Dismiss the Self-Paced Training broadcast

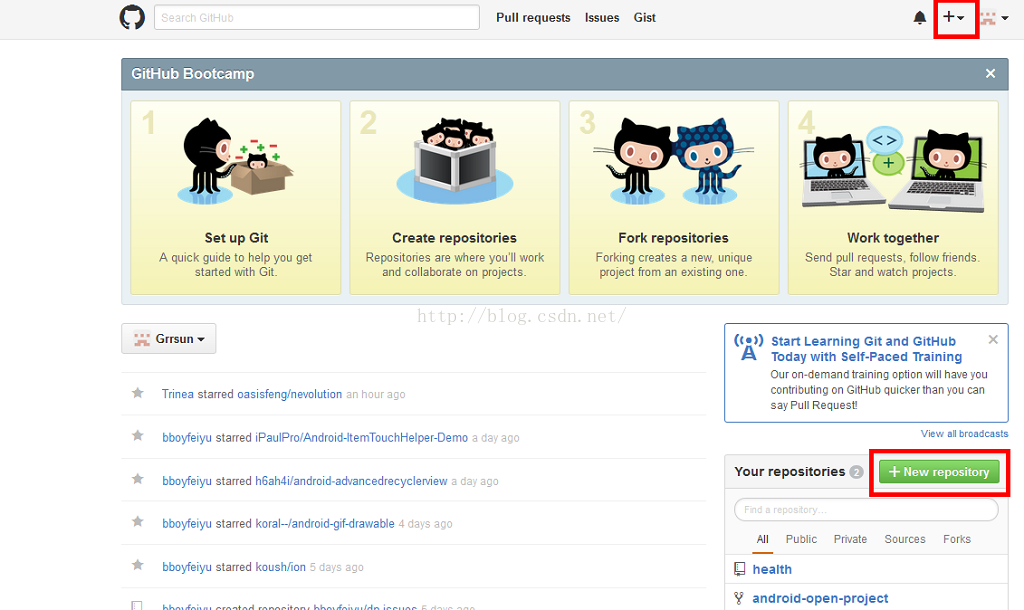(993, 340)
